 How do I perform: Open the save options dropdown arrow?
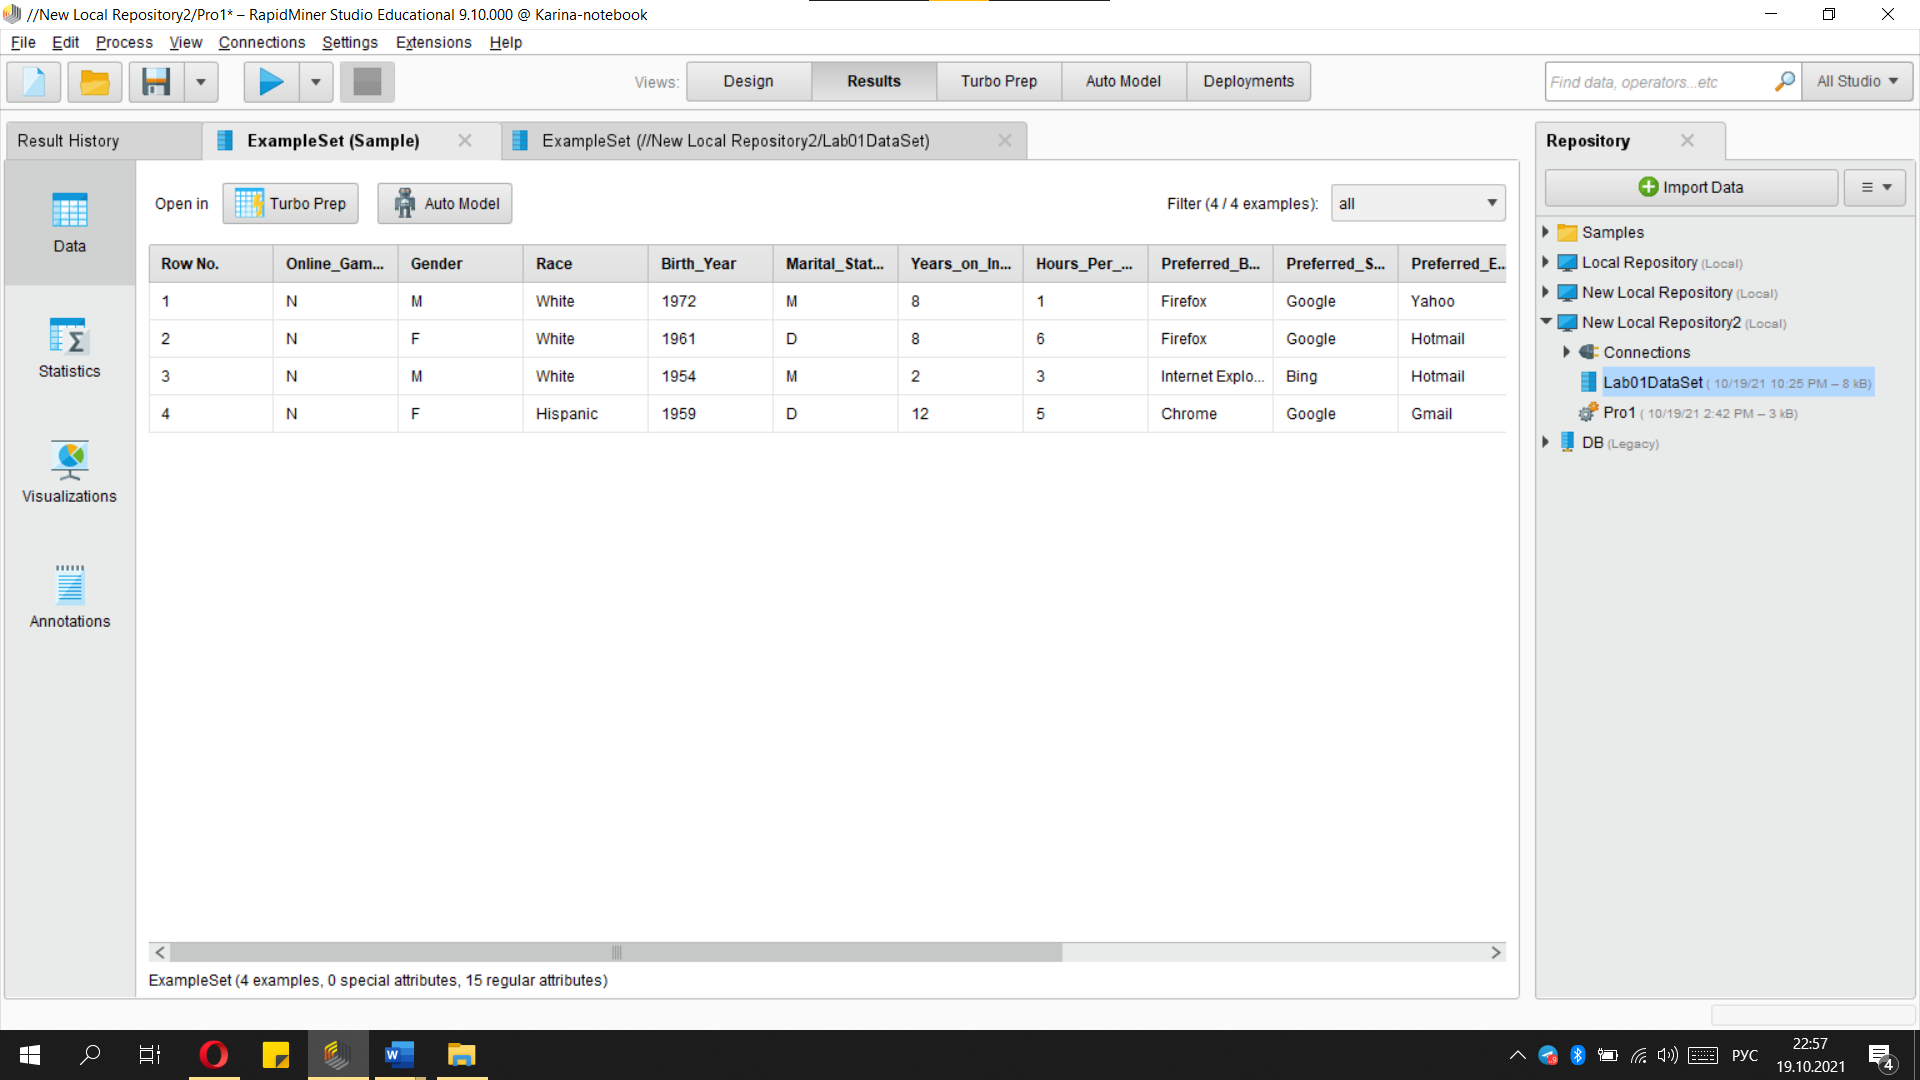pos(201,81)
